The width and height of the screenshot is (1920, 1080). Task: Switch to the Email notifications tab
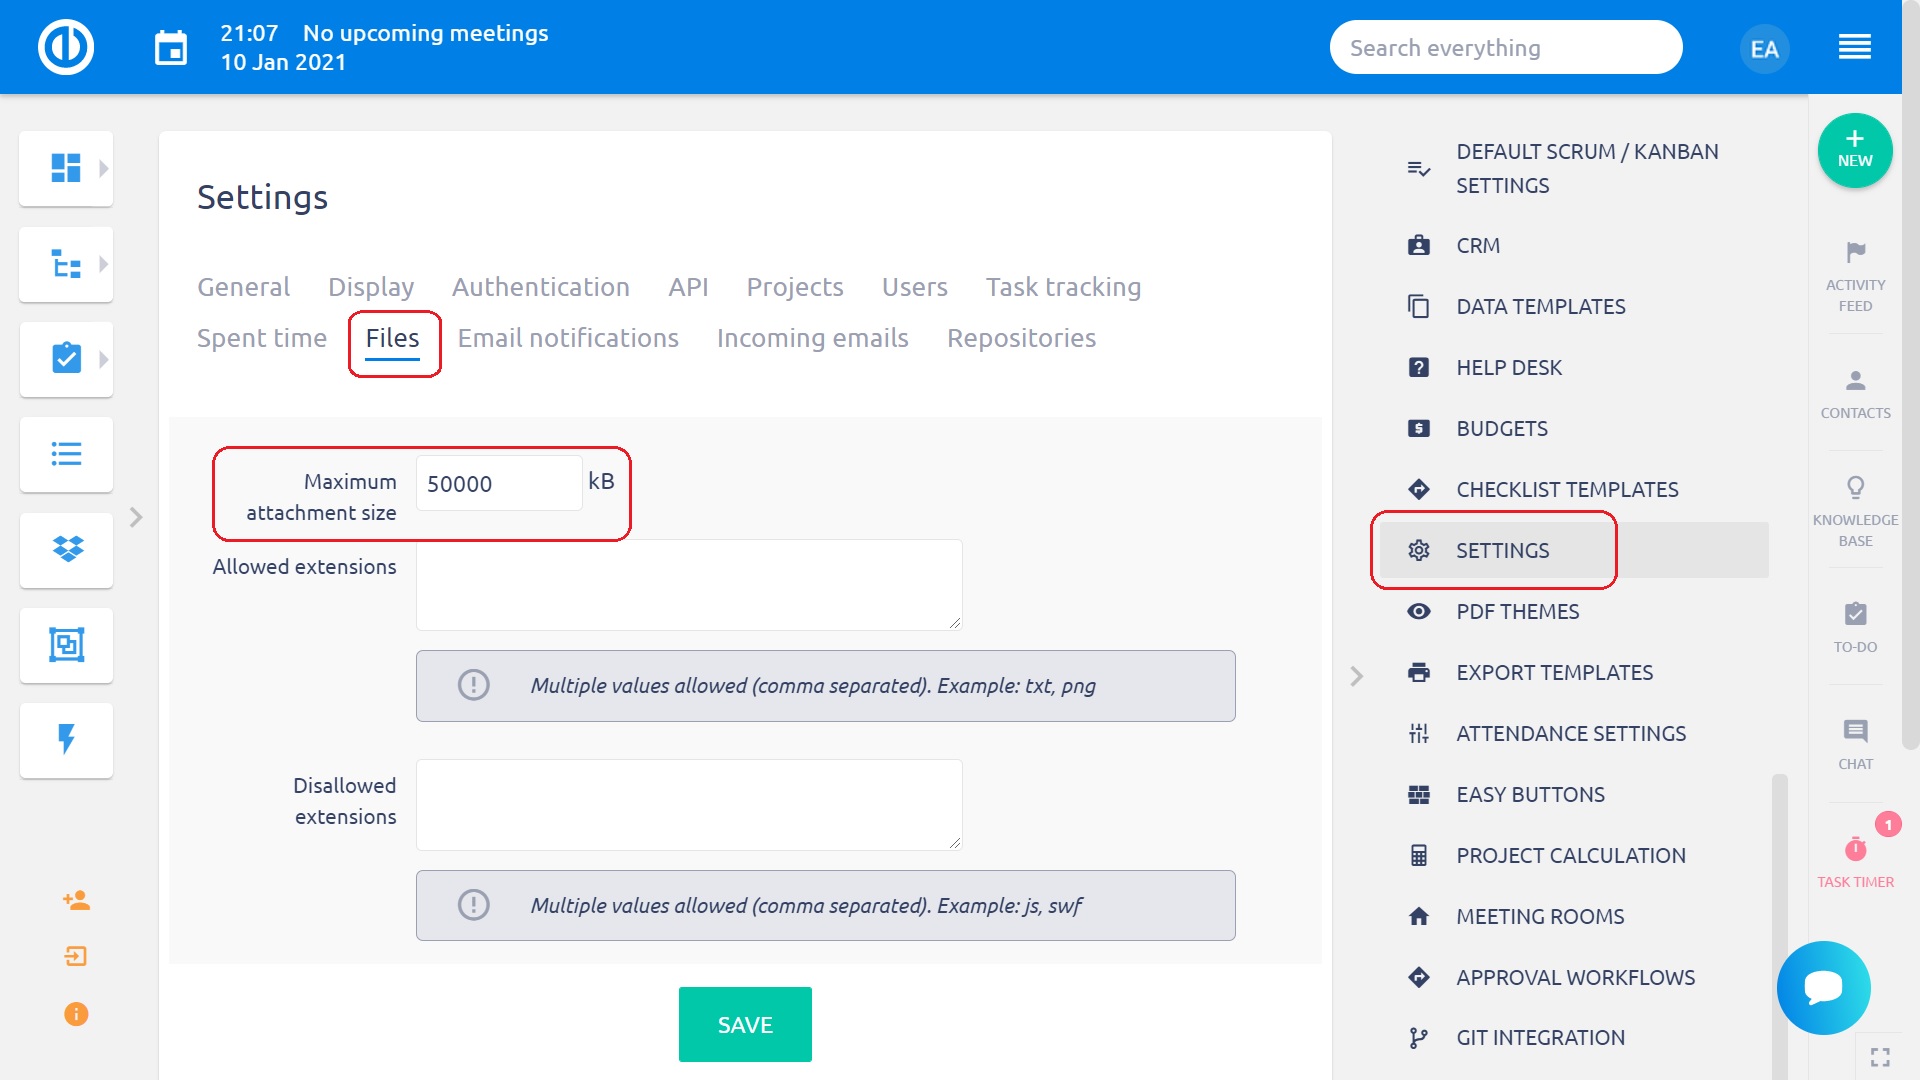[567, 338]
